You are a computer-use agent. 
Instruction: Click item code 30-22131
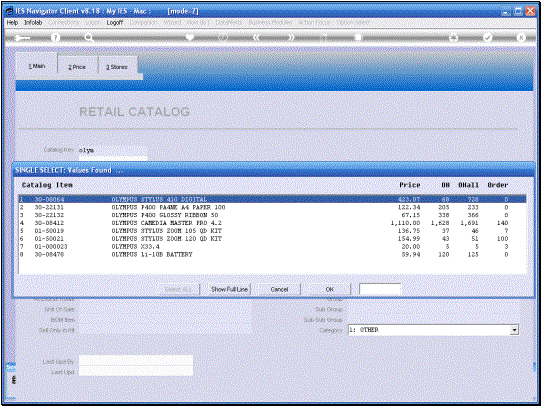[x=49, y=207]
